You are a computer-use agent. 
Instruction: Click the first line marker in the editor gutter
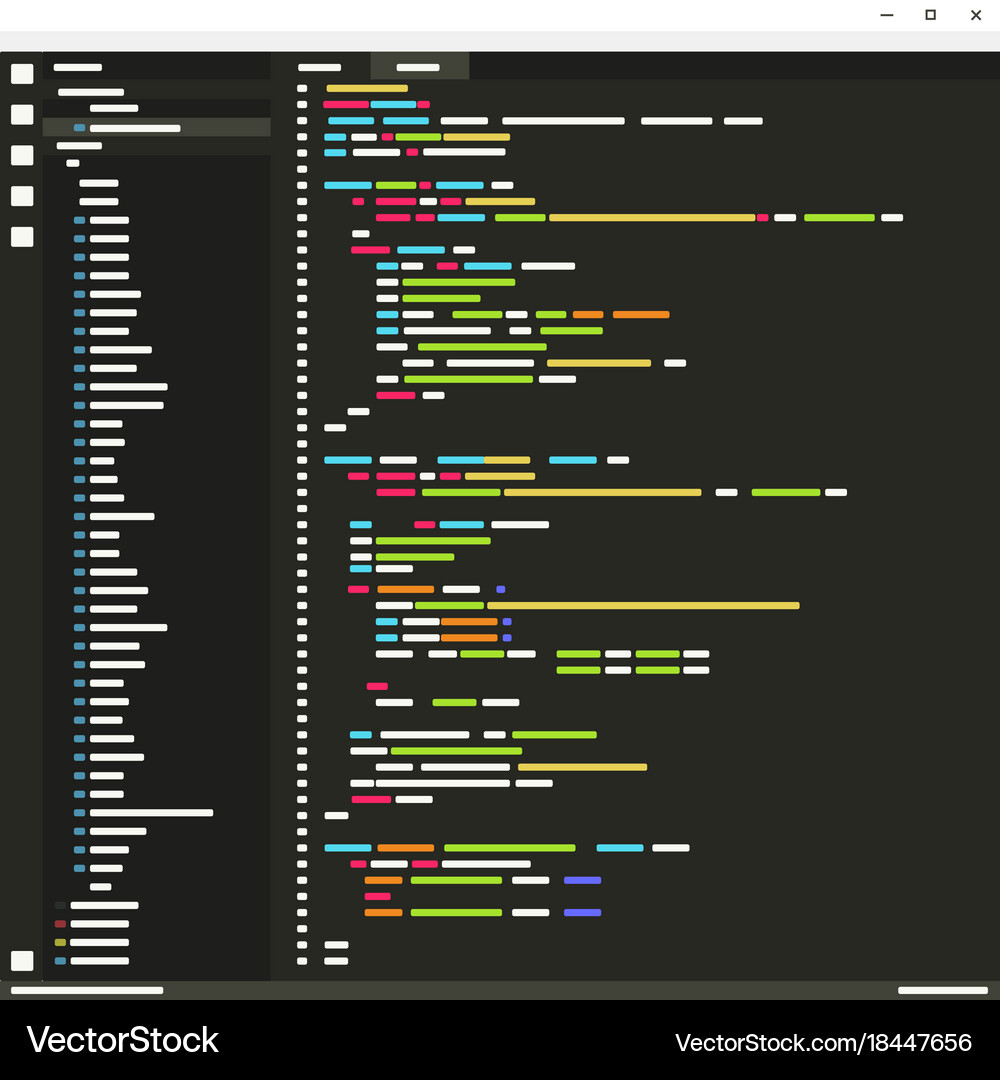click(302, 88)
